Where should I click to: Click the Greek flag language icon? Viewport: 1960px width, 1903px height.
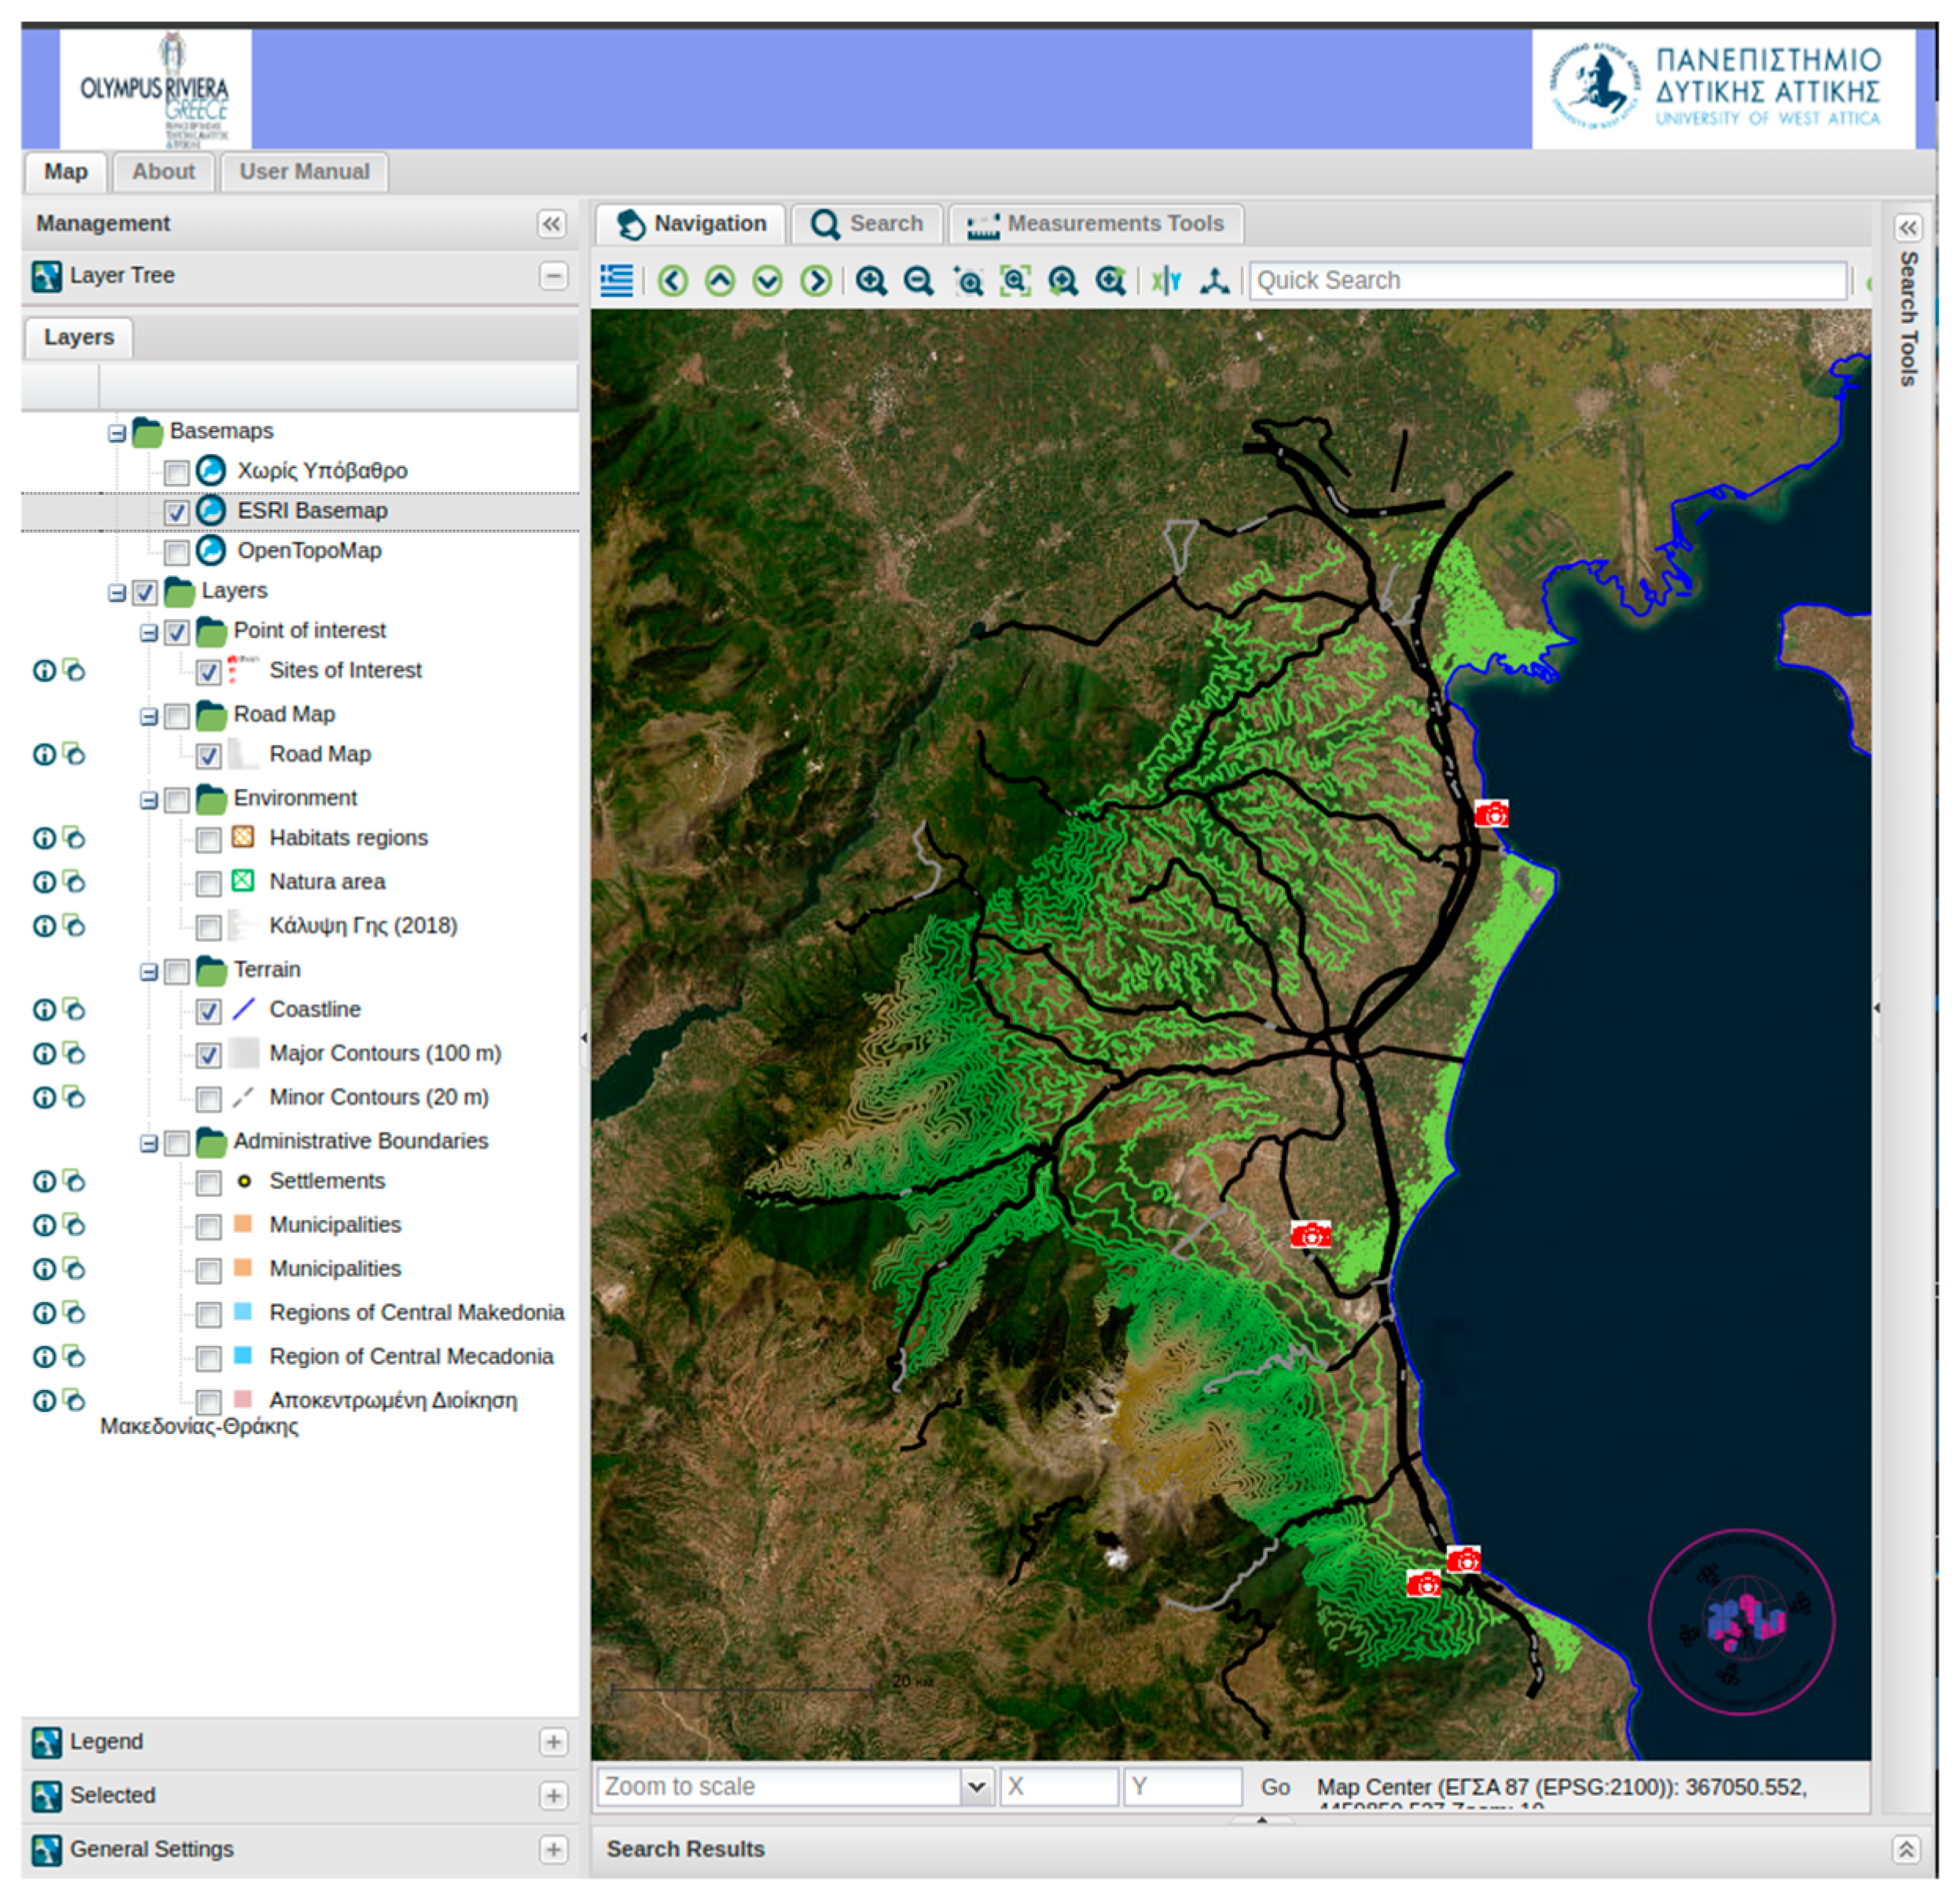pyautogui.click(x=616, y=281)
